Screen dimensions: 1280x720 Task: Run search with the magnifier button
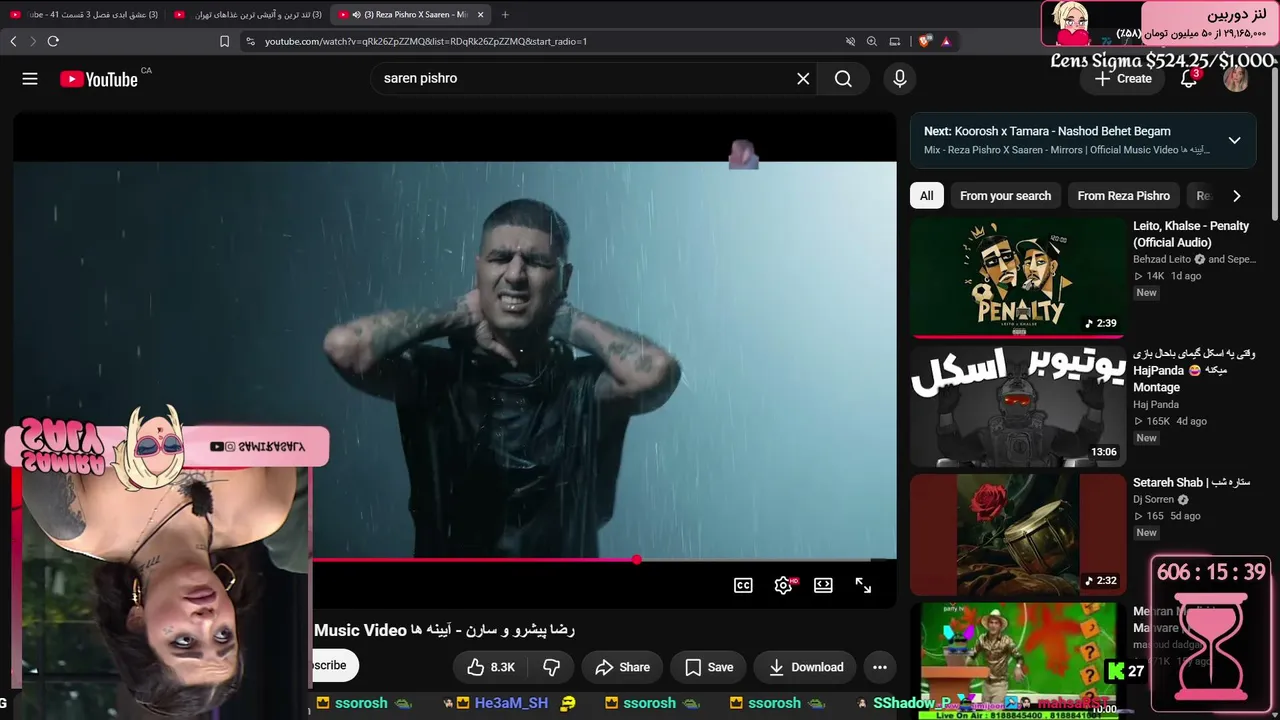coord(843,79)
